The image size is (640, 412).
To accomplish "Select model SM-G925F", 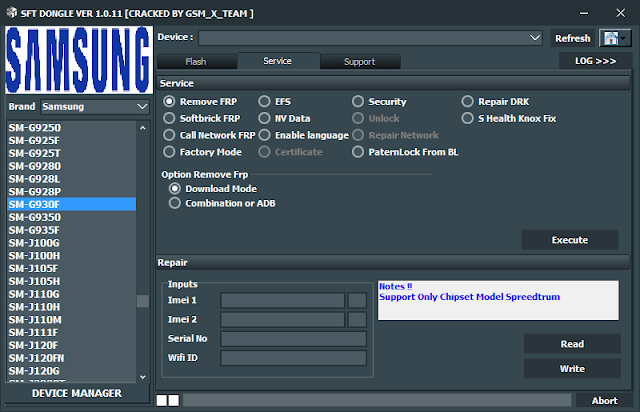I will click(x=71, y=140).
